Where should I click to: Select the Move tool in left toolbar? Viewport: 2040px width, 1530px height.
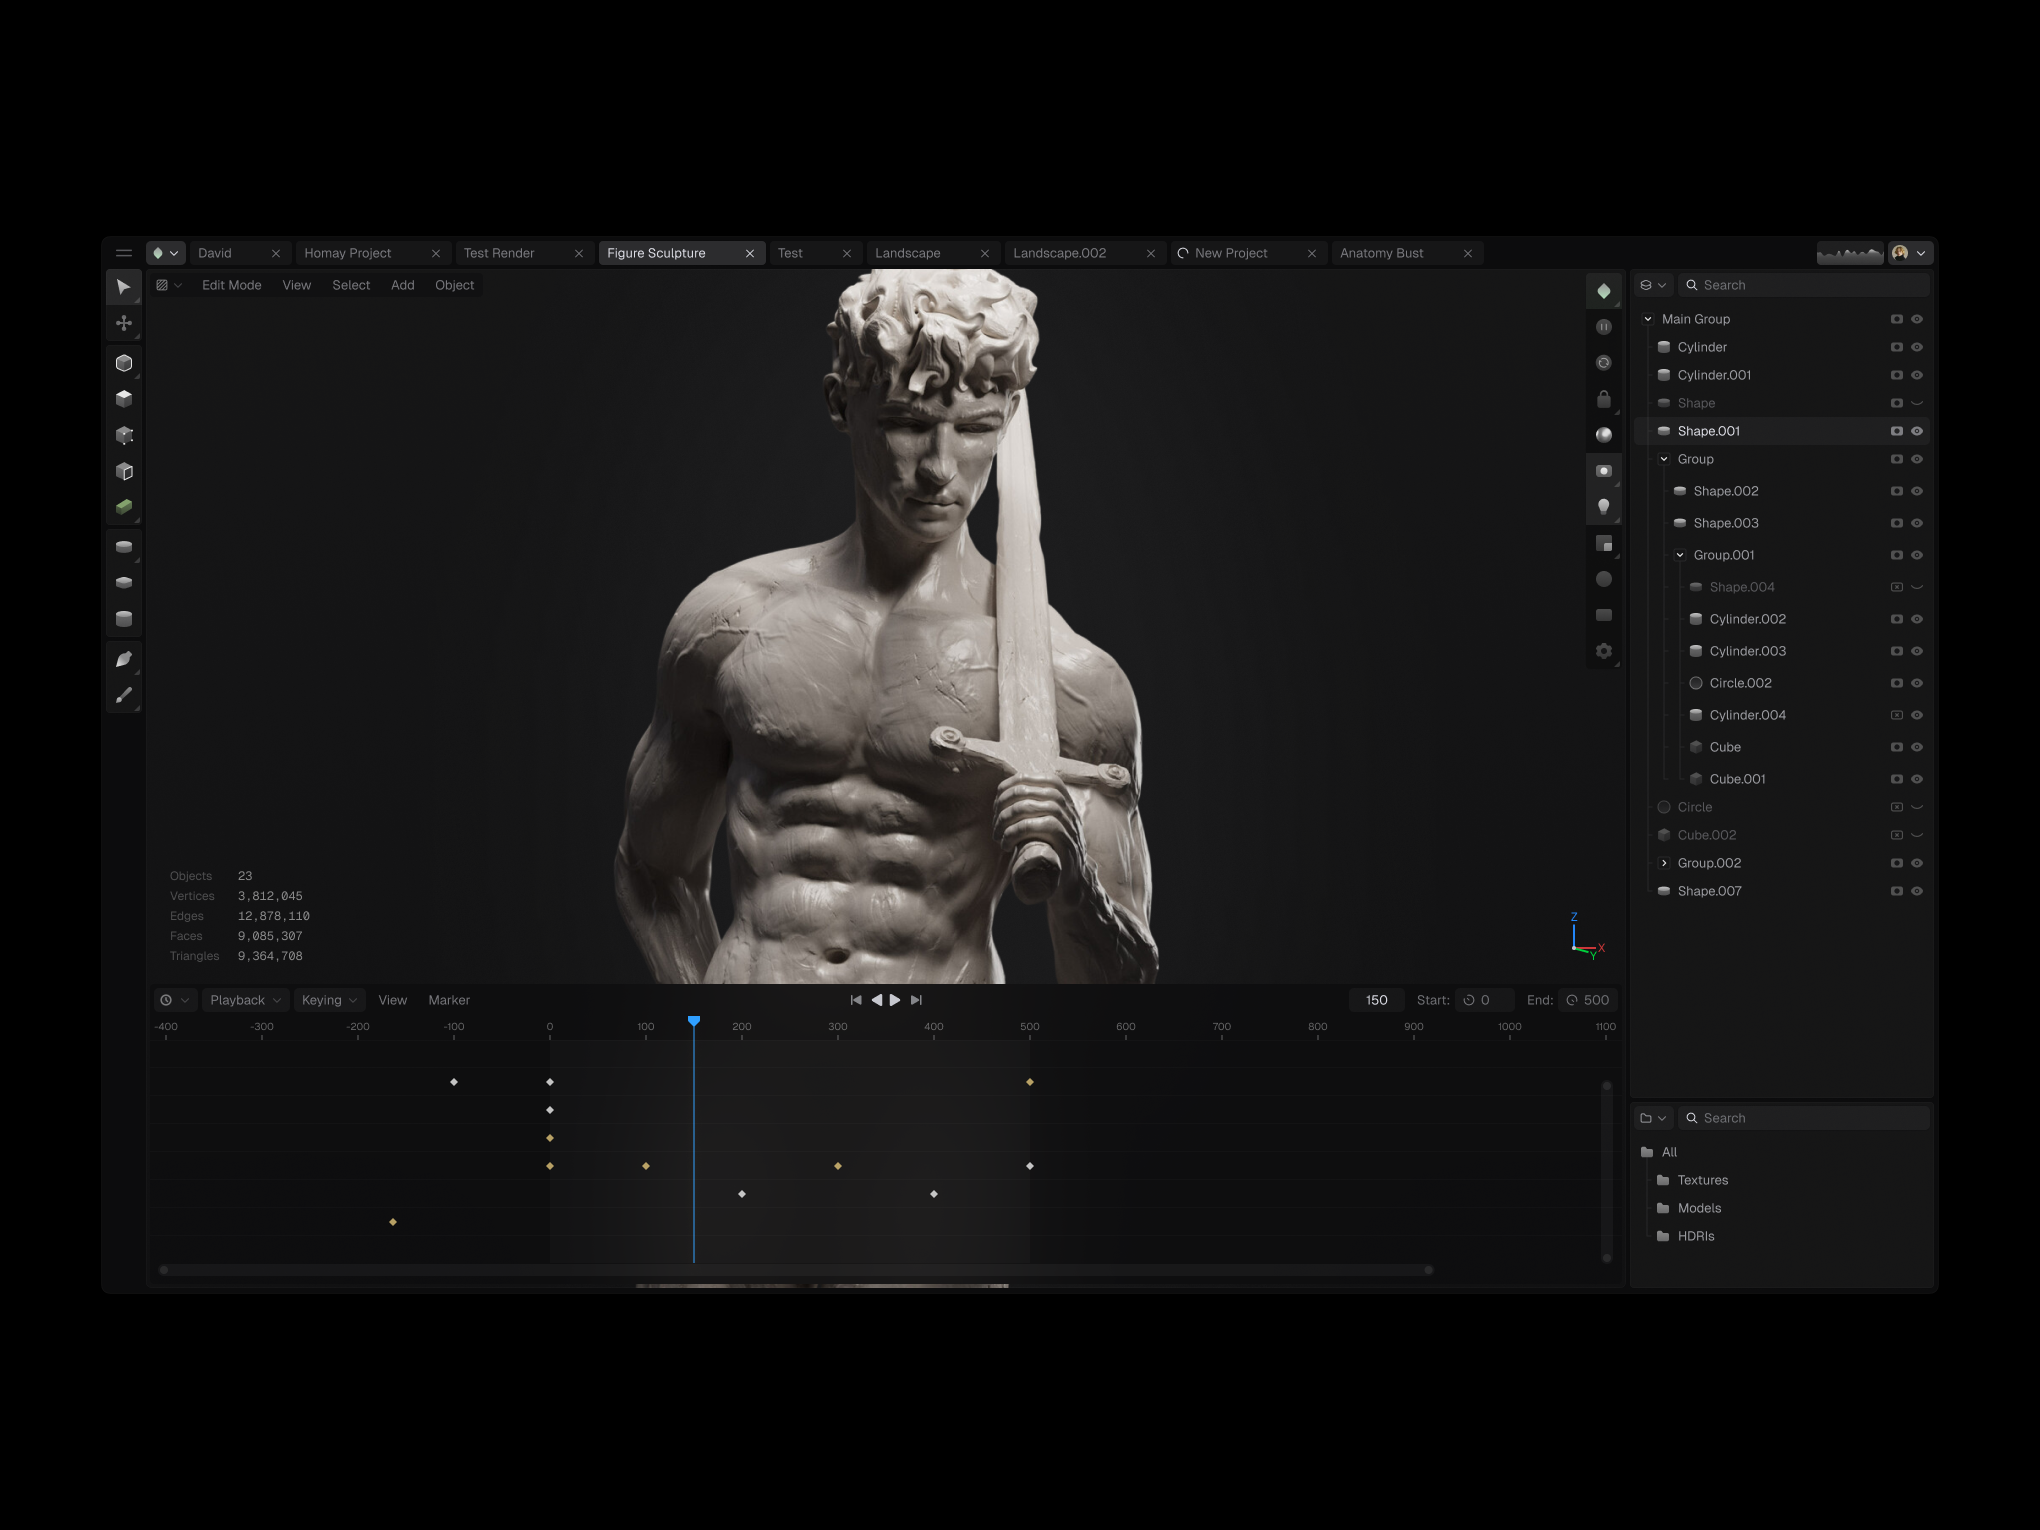(124, 322)
